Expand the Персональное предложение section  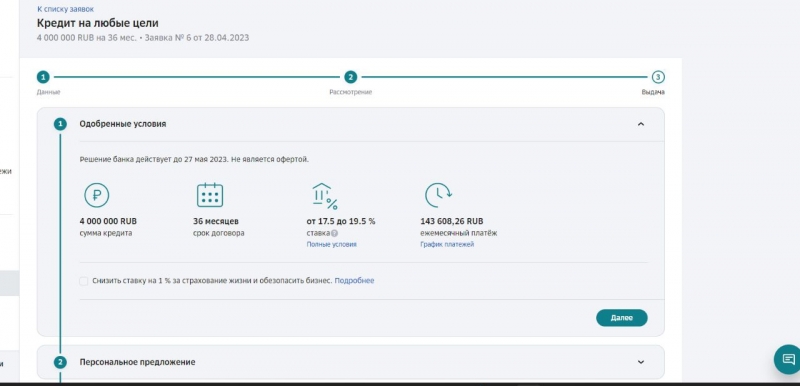(641, 362)
